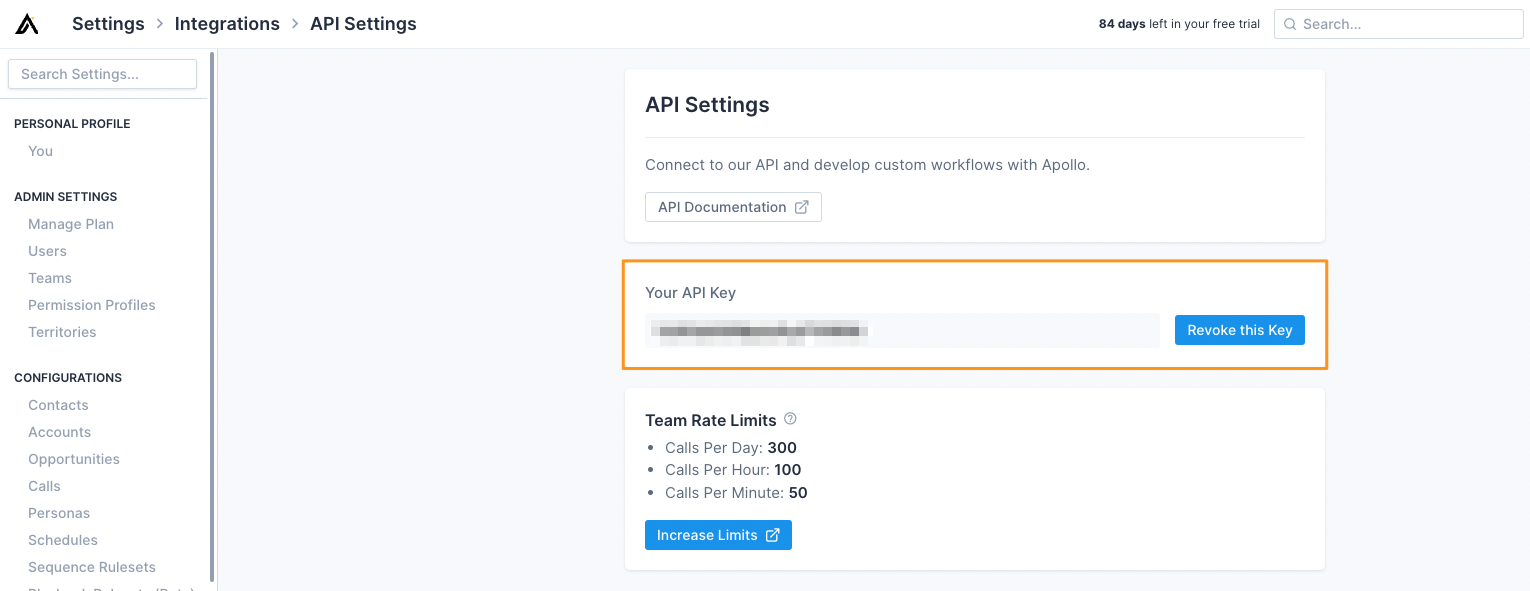Select Permission Profiles in the sidebar
1530x591 pixels.
92,305
